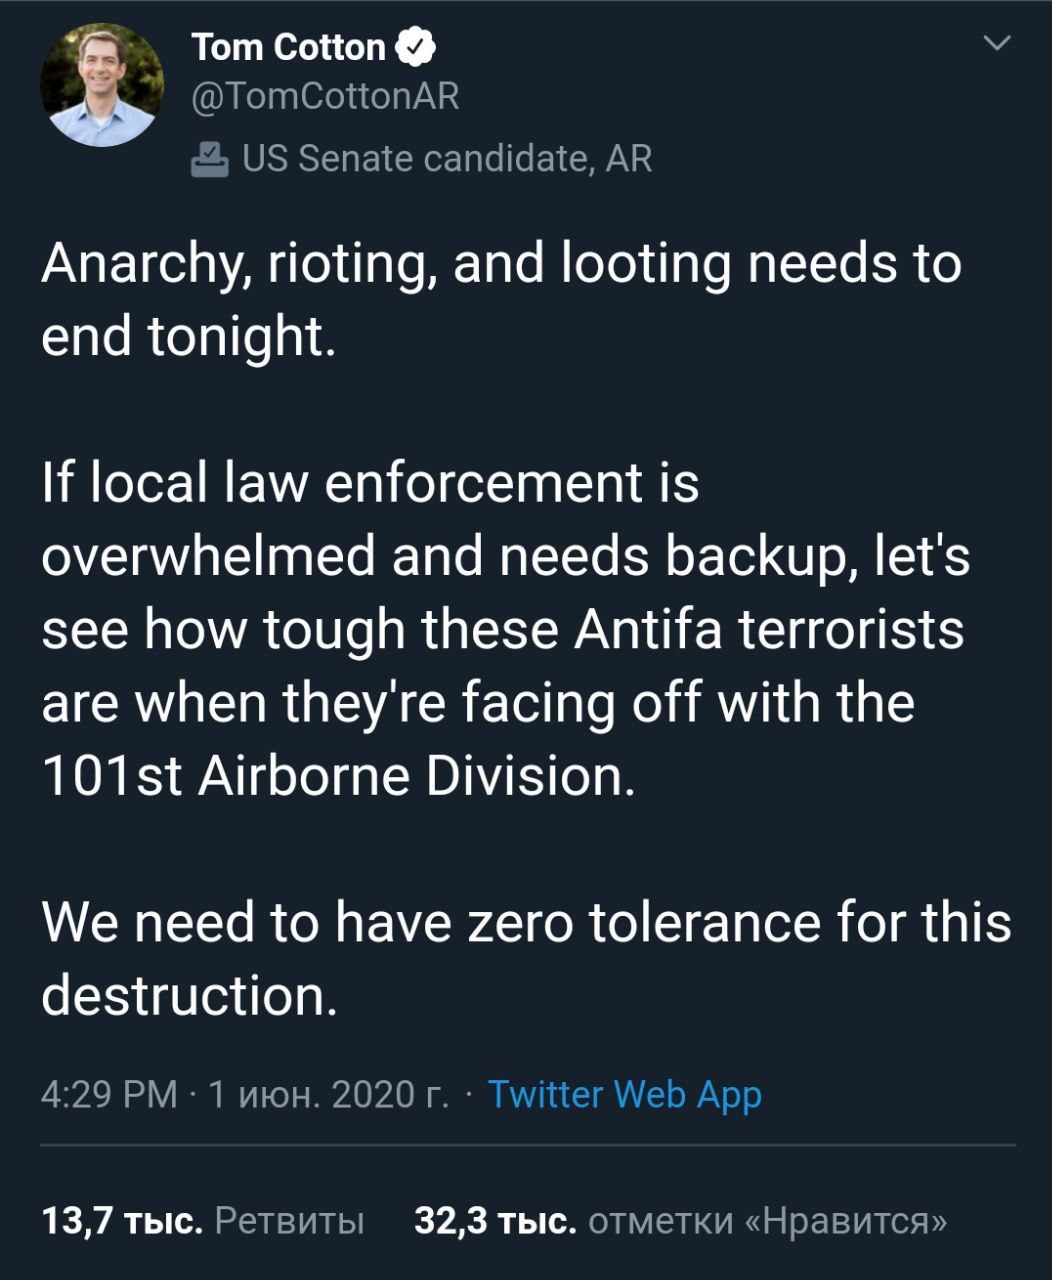1052x1280 pixels.
Task: Click the 'zero tolerance' sentence line
Action: [x=526, y=921]
